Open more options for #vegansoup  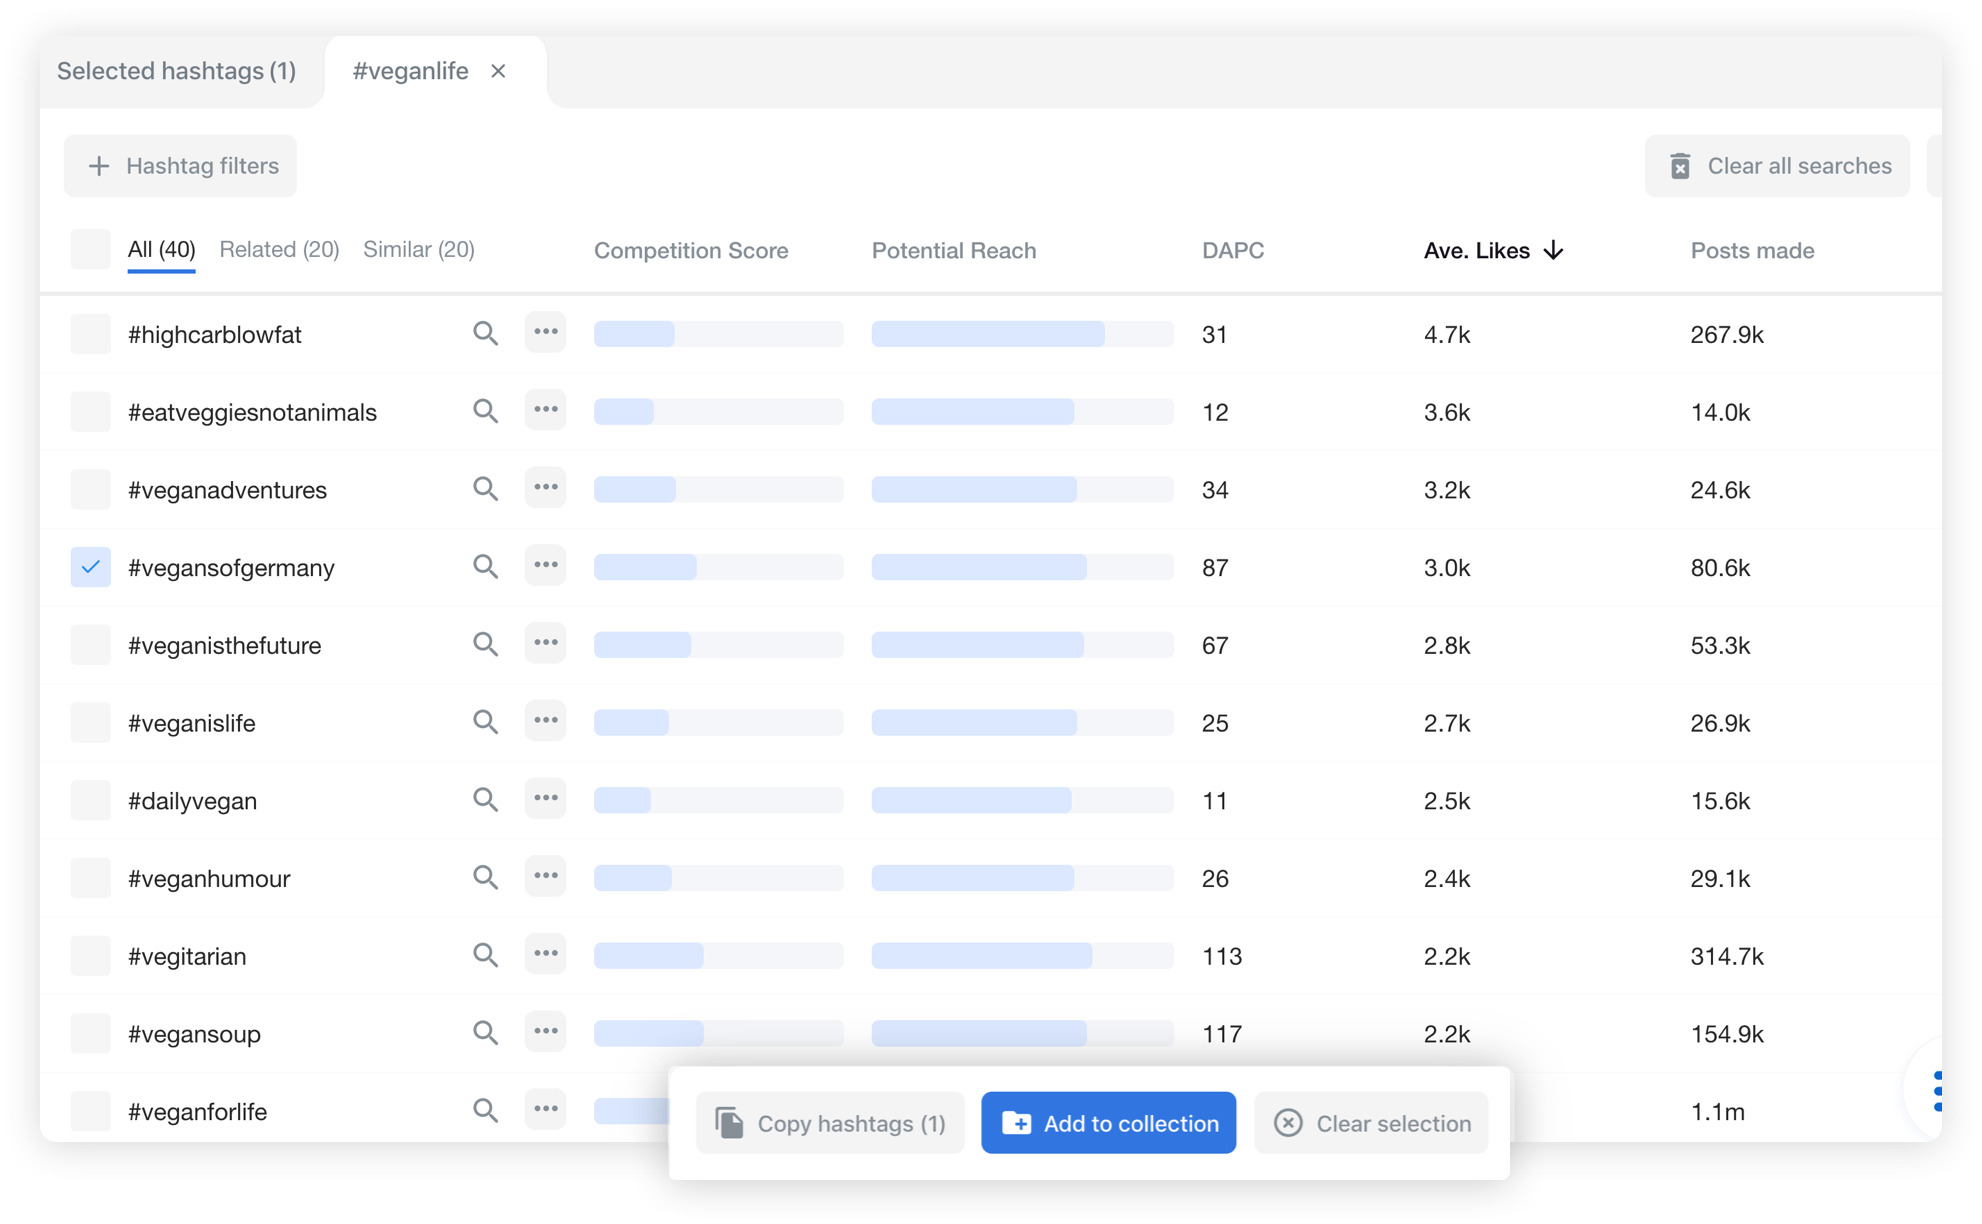pos(545,1032)
